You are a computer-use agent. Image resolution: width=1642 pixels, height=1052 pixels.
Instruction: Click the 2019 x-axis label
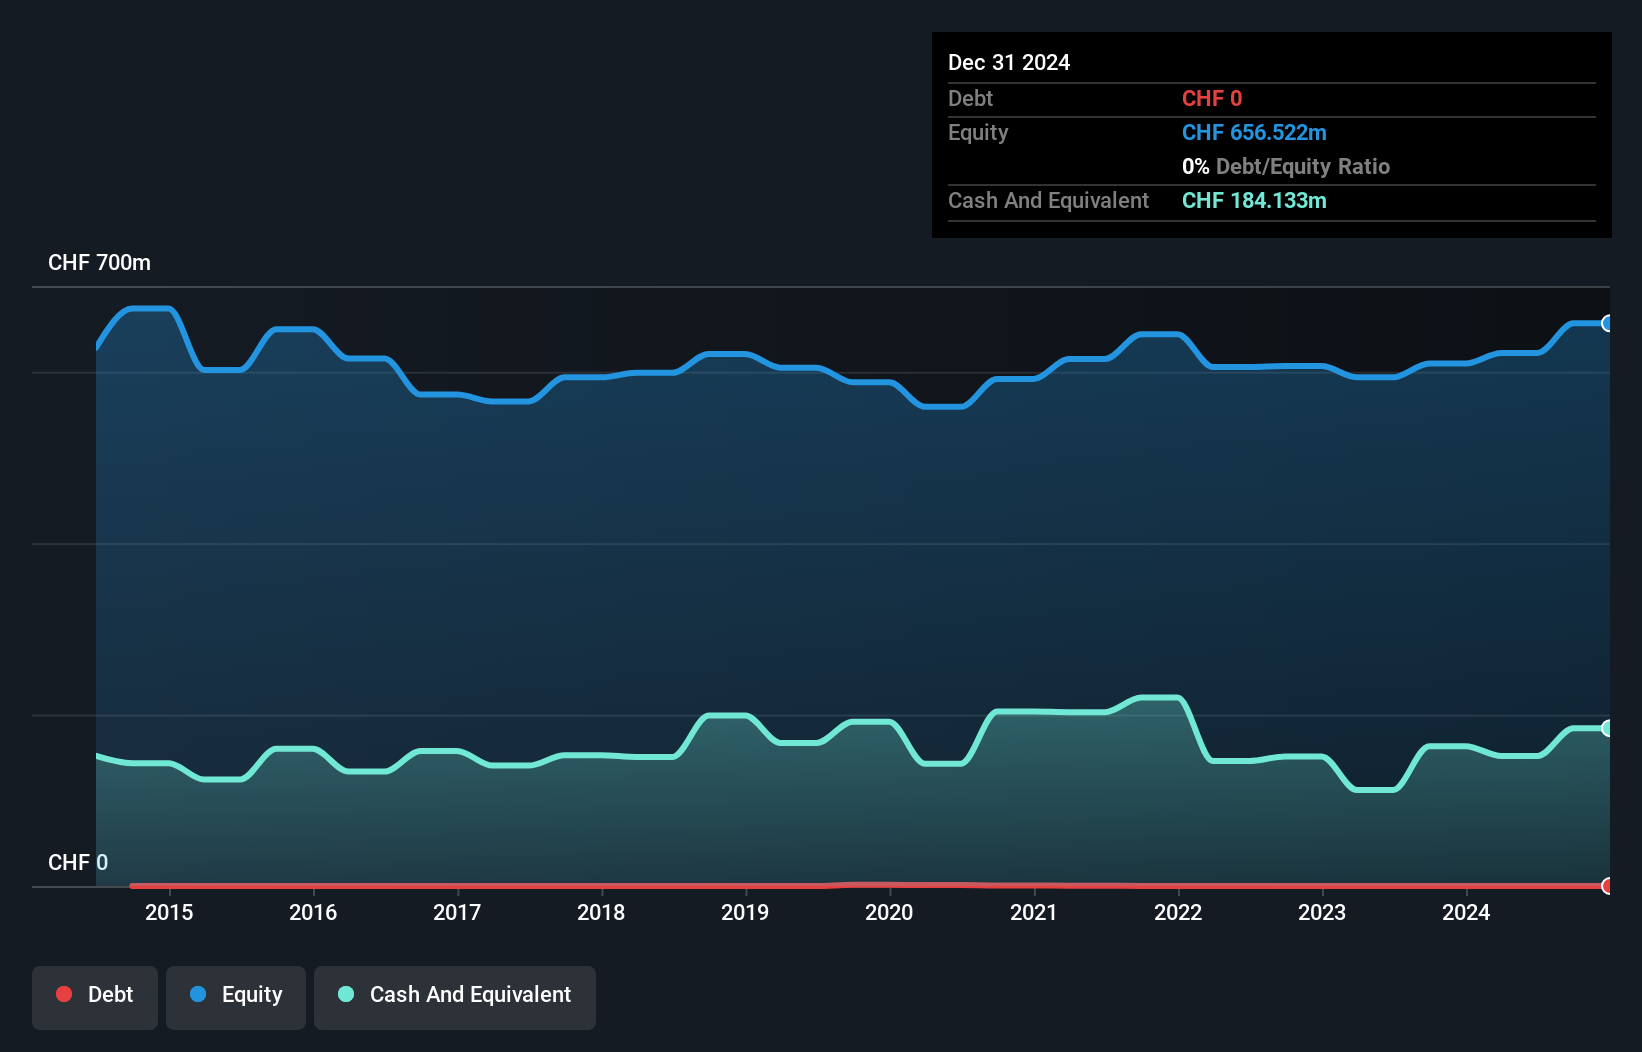tap(745, 912)
